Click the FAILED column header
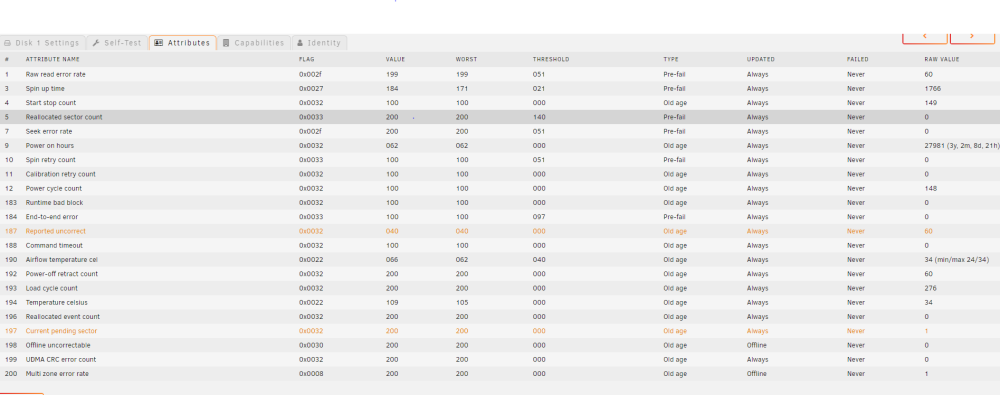Image resolution: width=1000 pixels, height=395 pixels. [858, 59]
